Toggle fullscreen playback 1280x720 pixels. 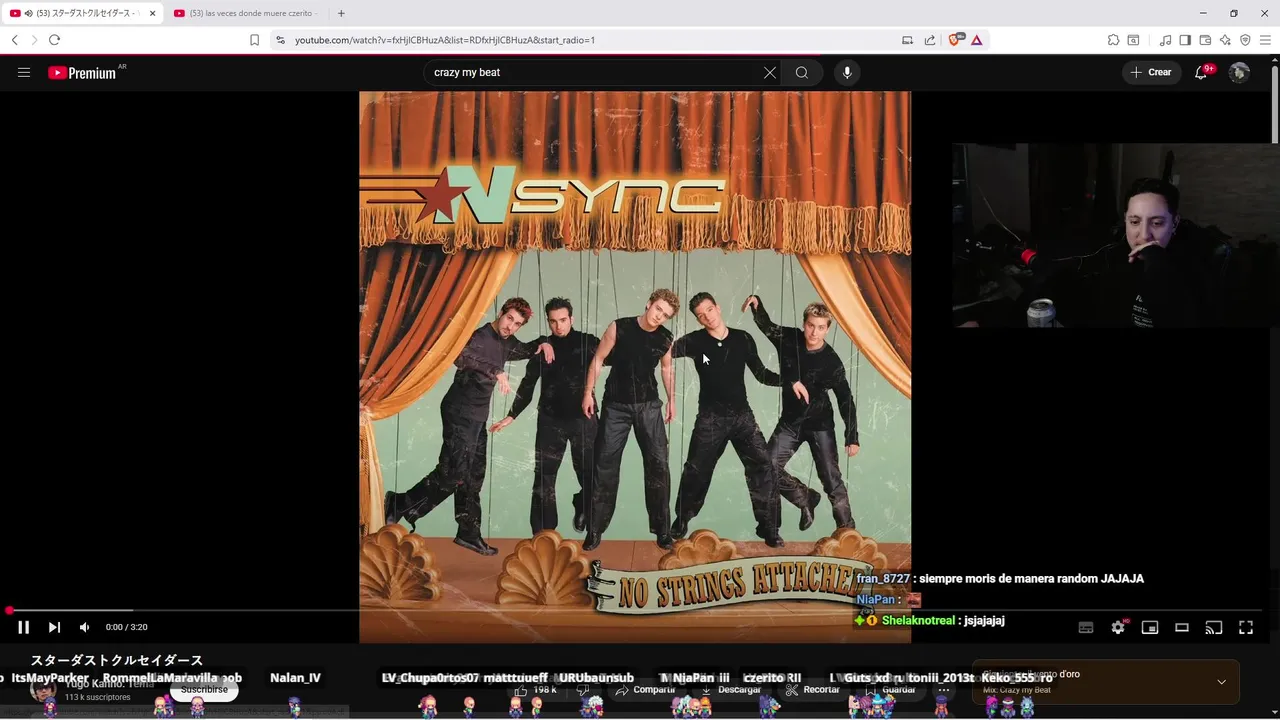pos(1246,627)
